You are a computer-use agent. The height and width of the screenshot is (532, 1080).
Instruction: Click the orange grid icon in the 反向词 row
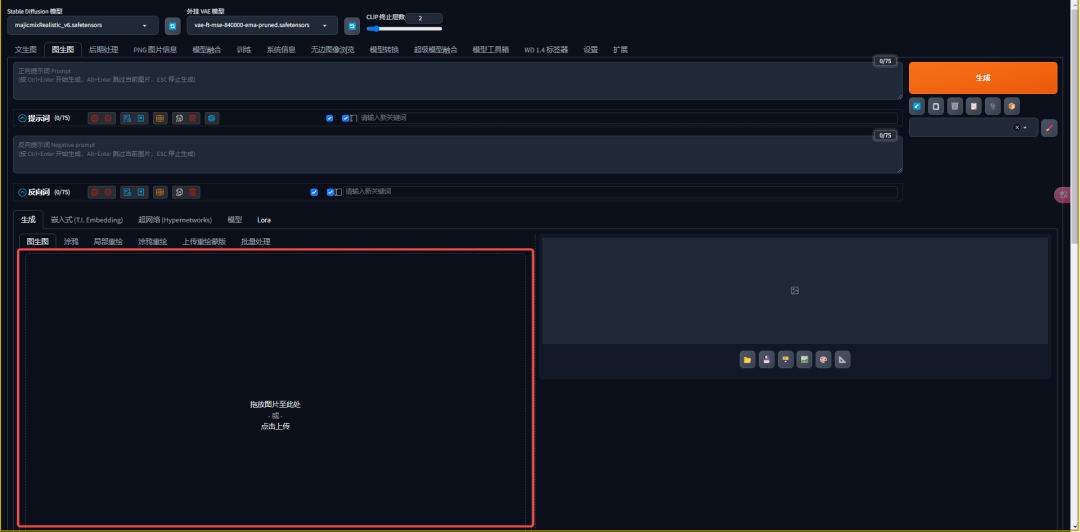160,192
